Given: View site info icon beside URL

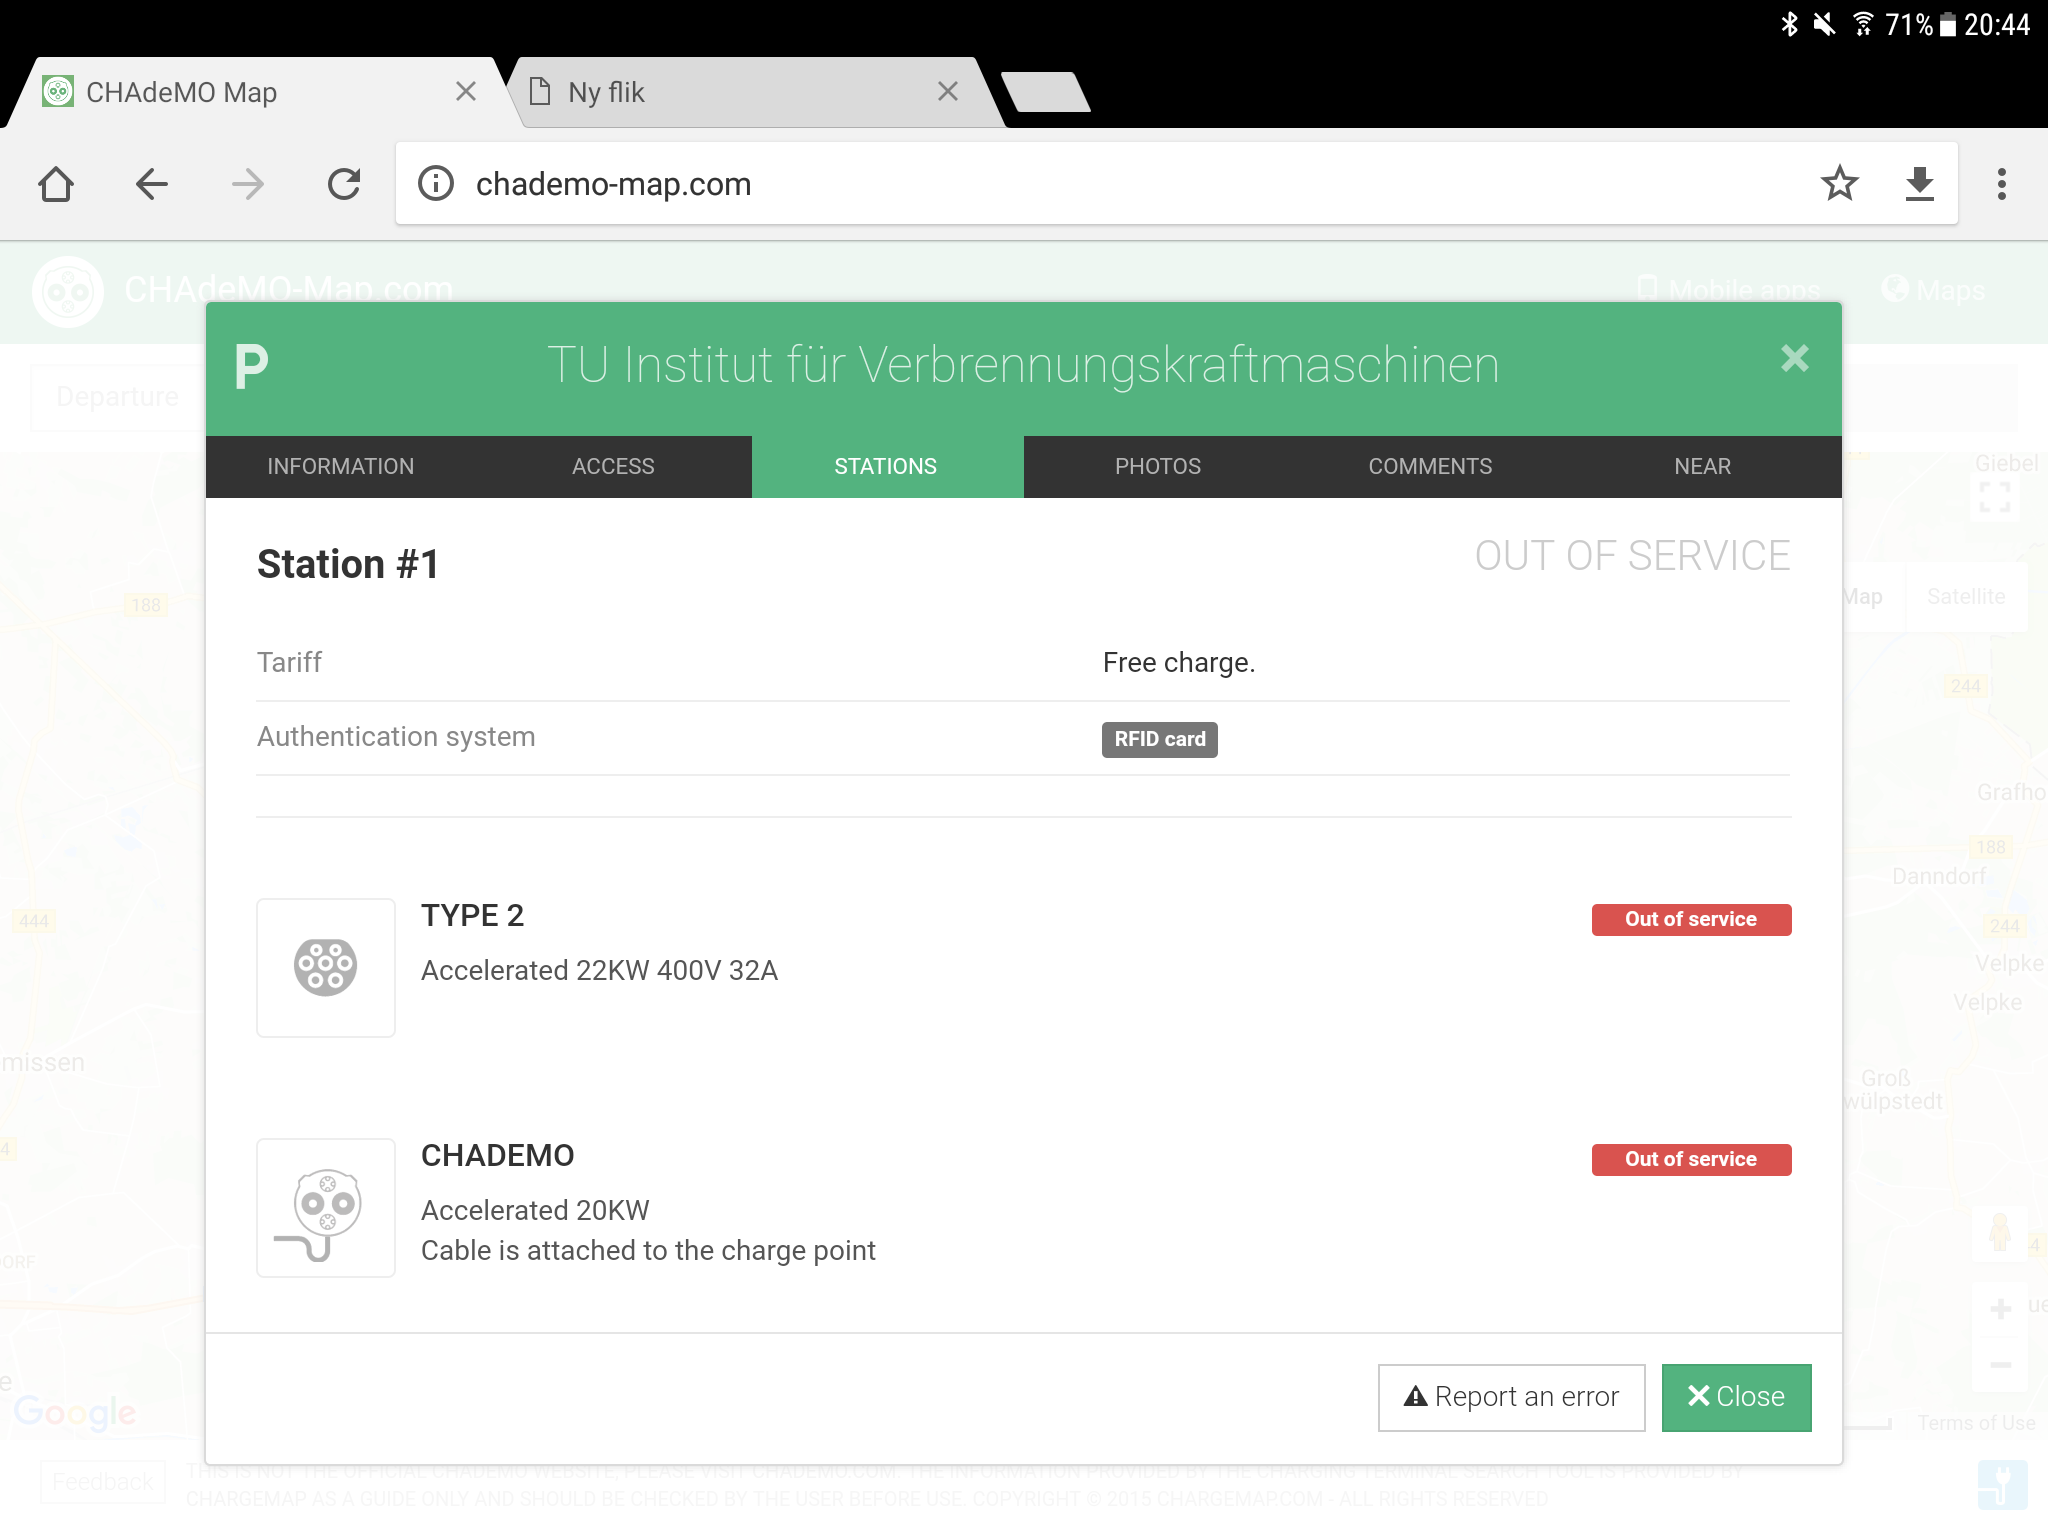Looking at the screenshot, I should (x=436, y=184).
